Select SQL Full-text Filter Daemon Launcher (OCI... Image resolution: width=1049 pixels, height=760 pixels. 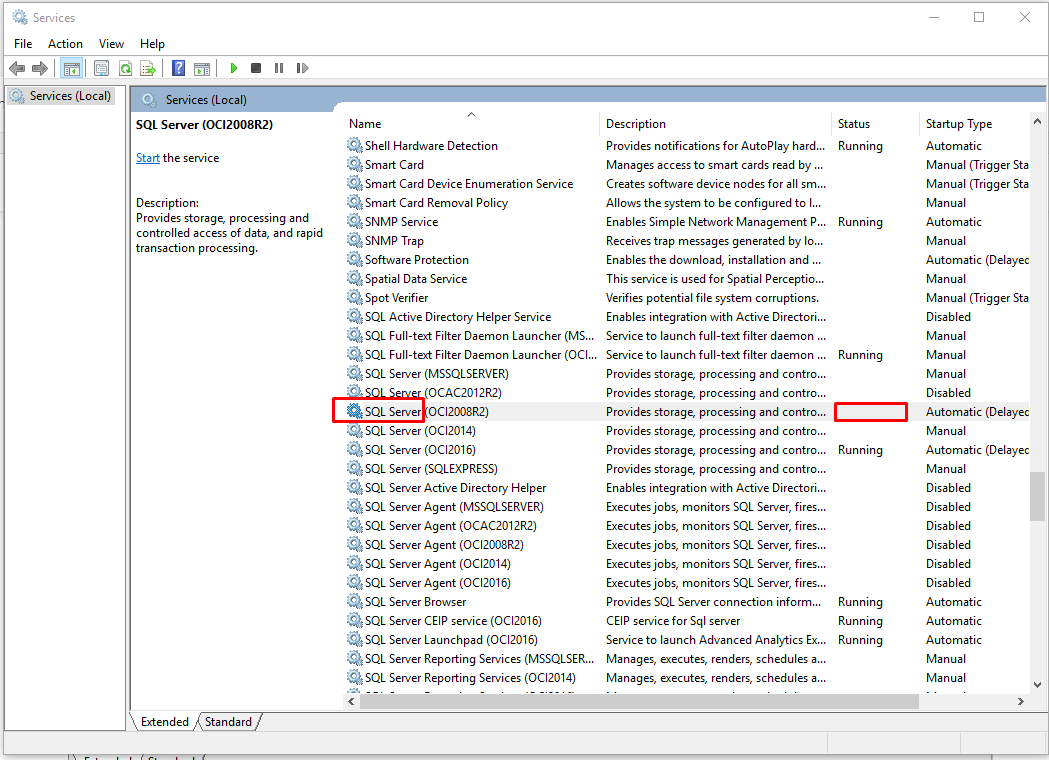click(x=688, y=355)
